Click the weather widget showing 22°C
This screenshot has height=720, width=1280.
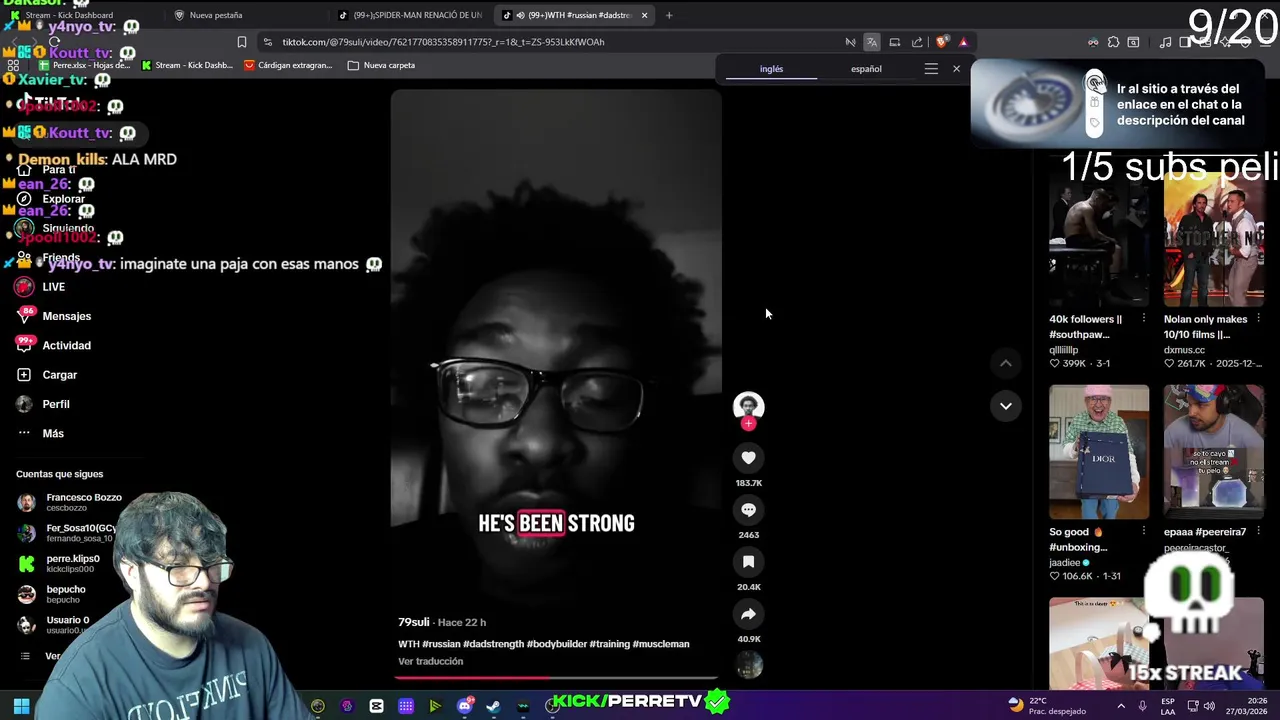click(1046, 705)
